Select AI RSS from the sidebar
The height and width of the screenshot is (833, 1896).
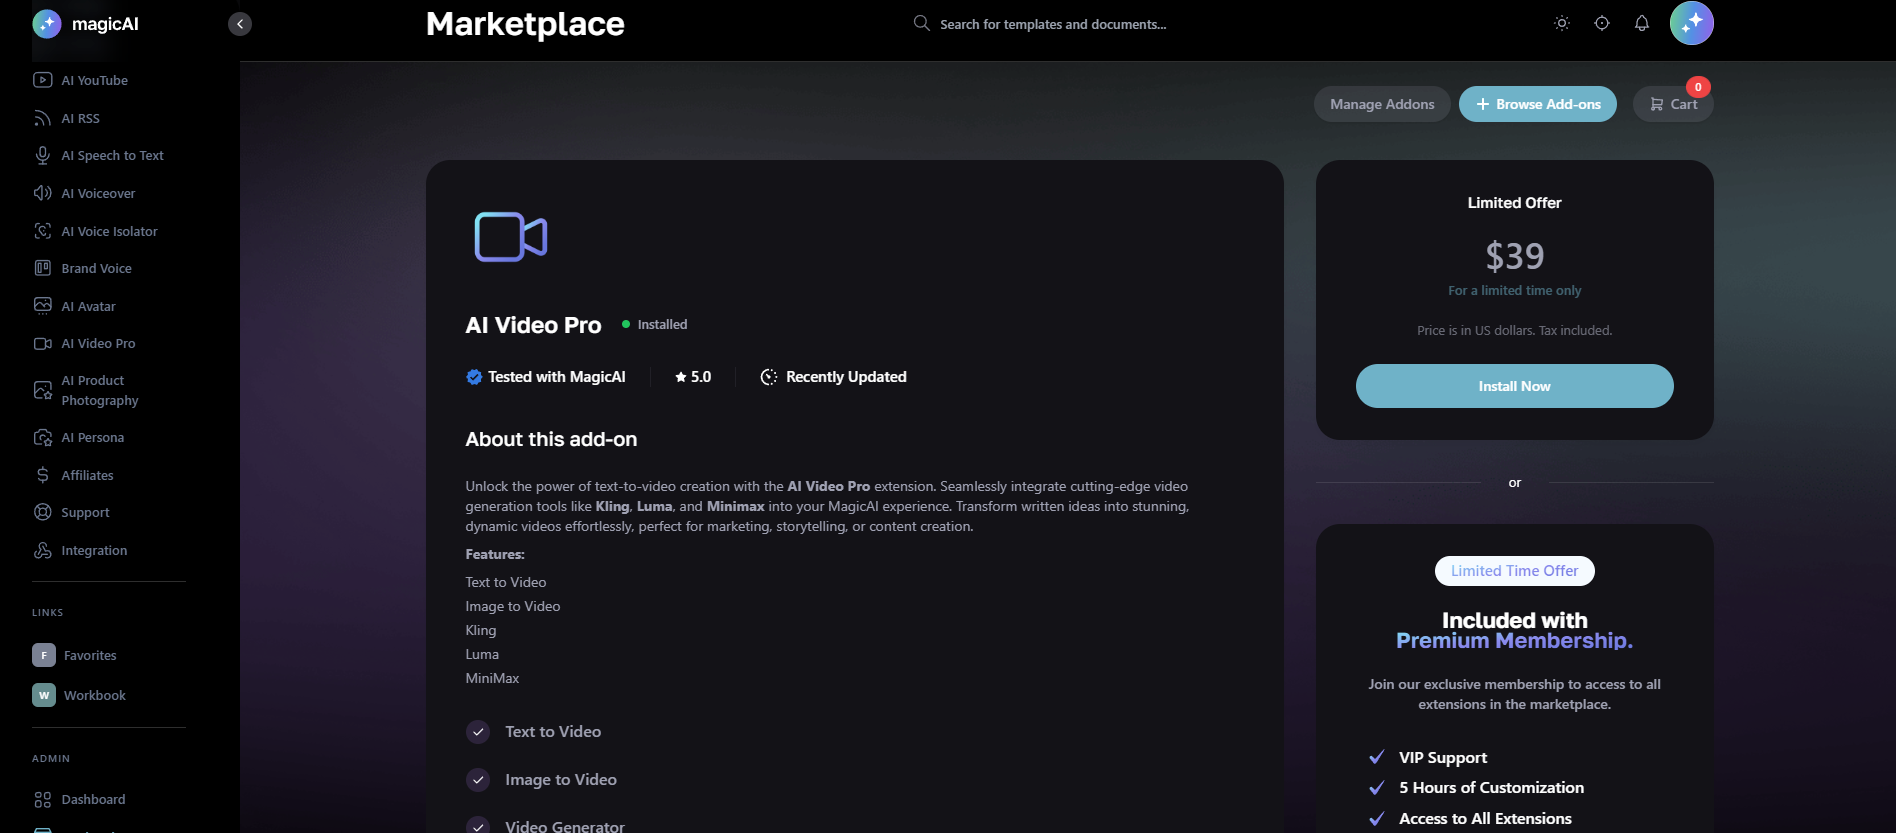pyautogui.click(x=80, y=118)
